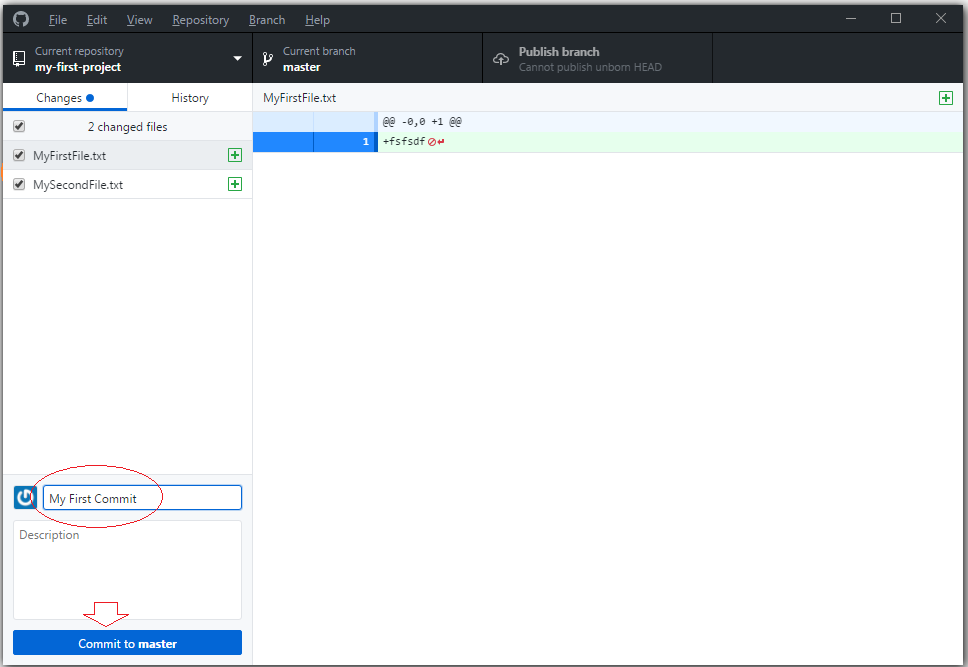Uncheck the MyFirstFile.txt checkbox
This screenshot has width=968, height=667.
(19, 155)
